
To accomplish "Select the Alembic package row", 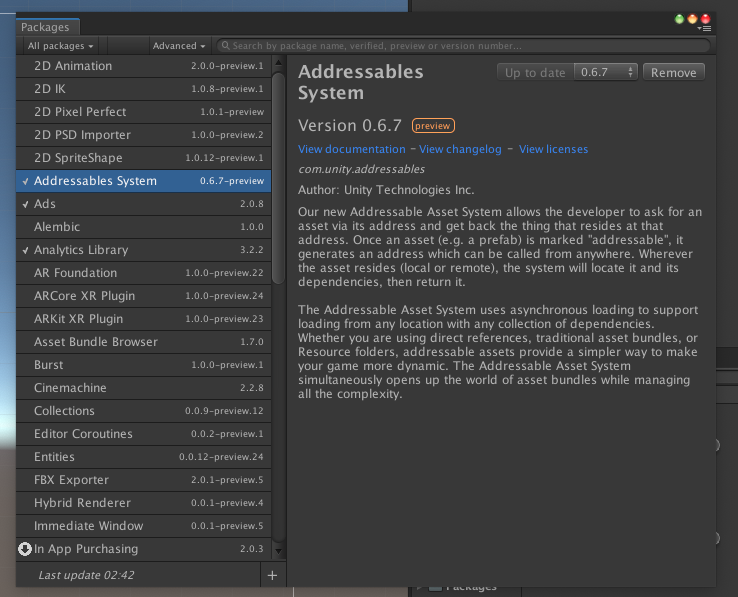I will (144, 227).
